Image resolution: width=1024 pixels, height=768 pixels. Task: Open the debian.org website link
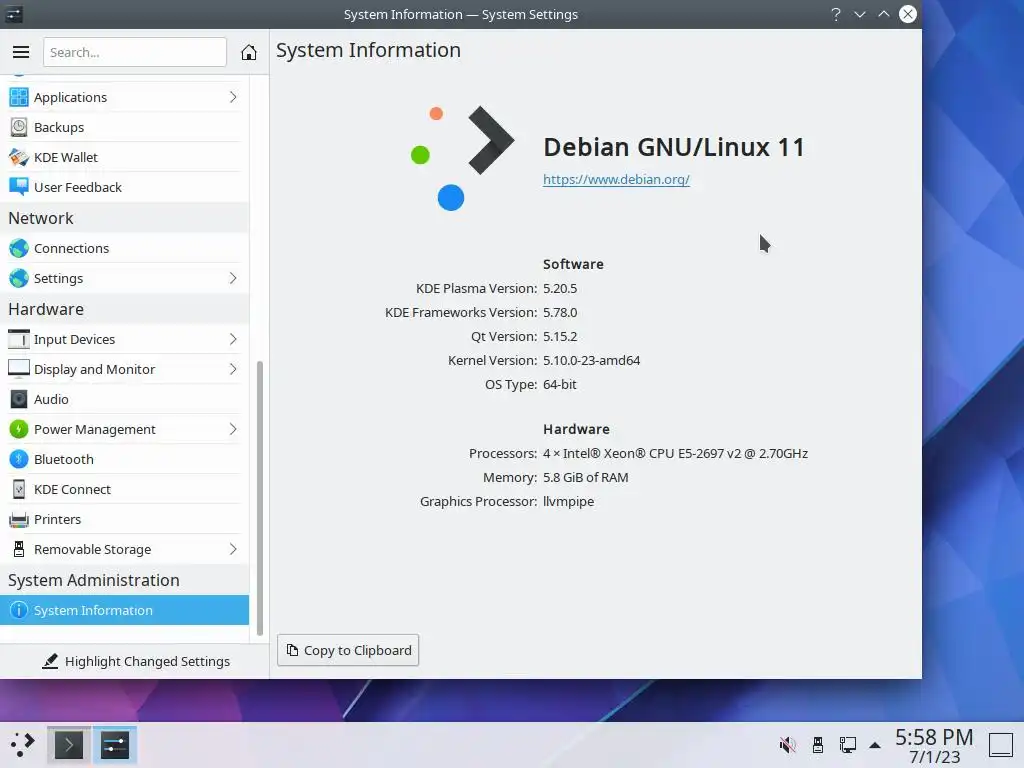click(616, 180)
